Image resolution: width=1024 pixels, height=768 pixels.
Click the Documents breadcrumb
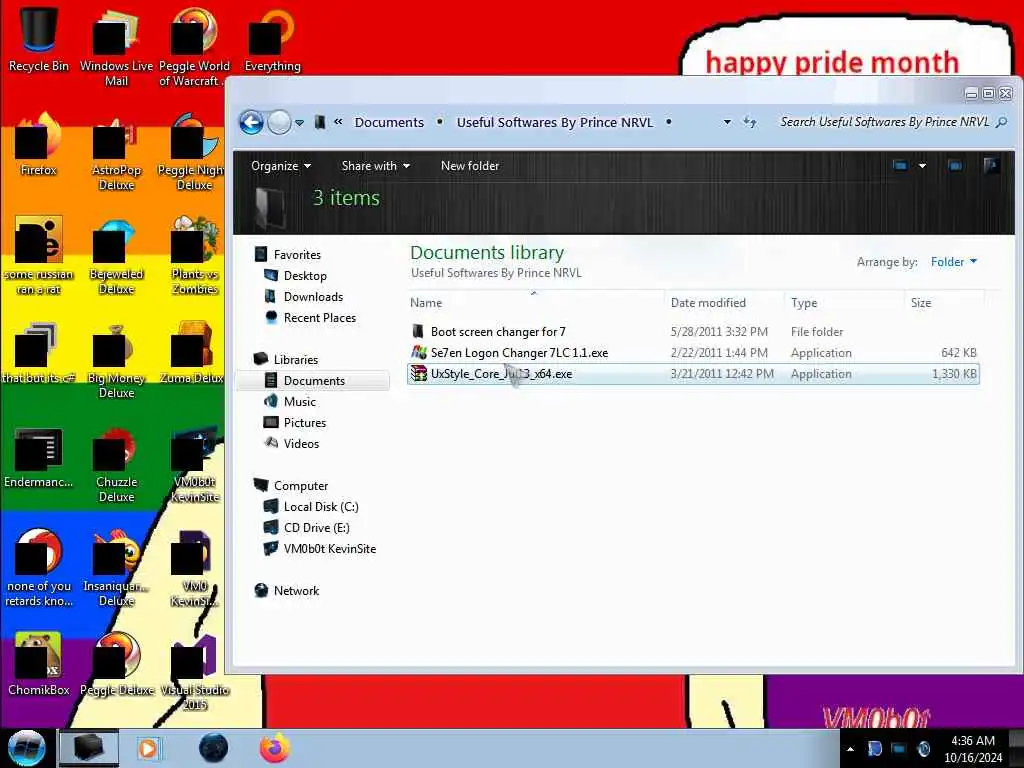[389, 122]
